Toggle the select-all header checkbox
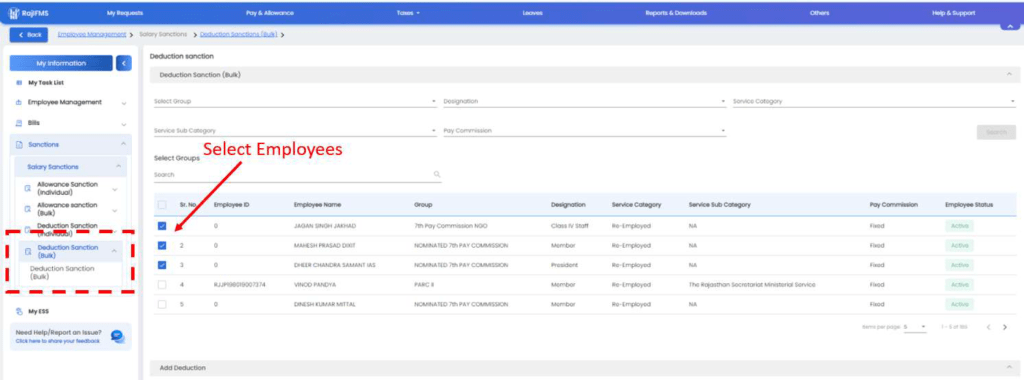Screen dimensions: 1024x380 pos(162,205)
